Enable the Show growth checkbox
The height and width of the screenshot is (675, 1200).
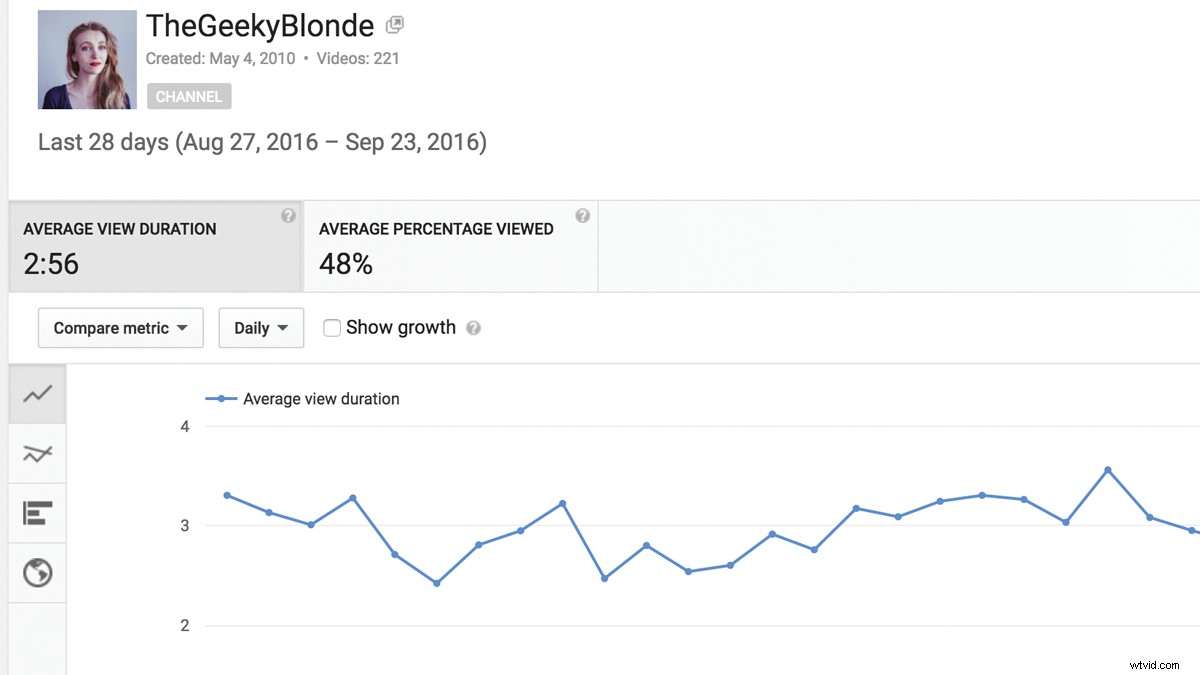tap(331, 327)
